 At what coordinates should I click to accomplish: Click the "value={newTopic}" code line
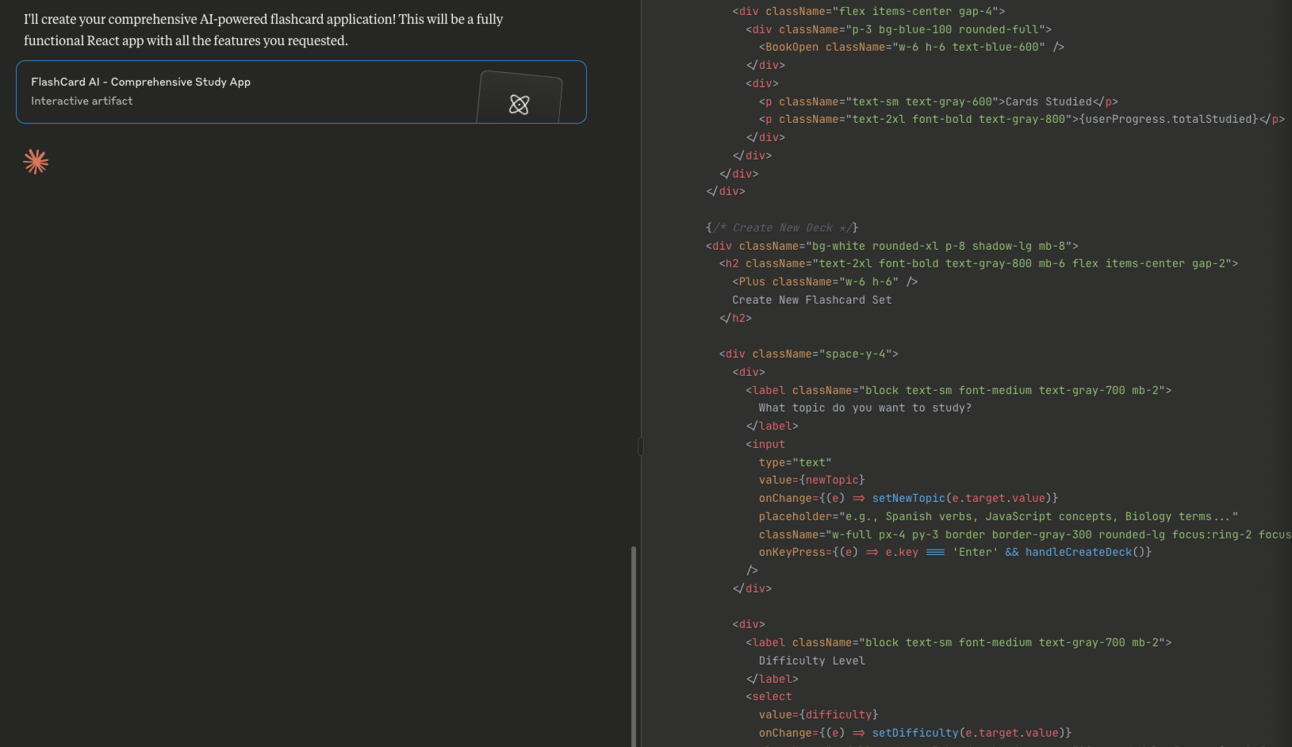coord(812,480)
